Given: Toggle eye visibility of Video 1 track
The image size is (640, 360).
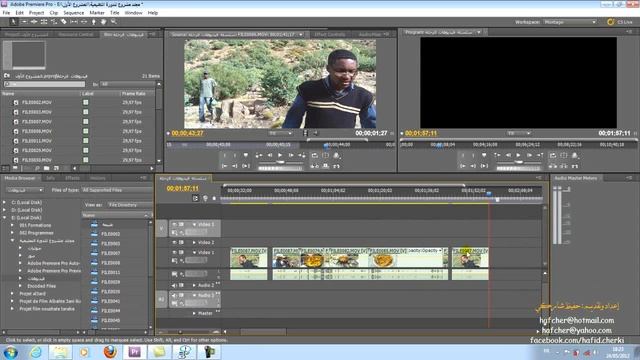Looking at the screenshot, I should point(174,253).
